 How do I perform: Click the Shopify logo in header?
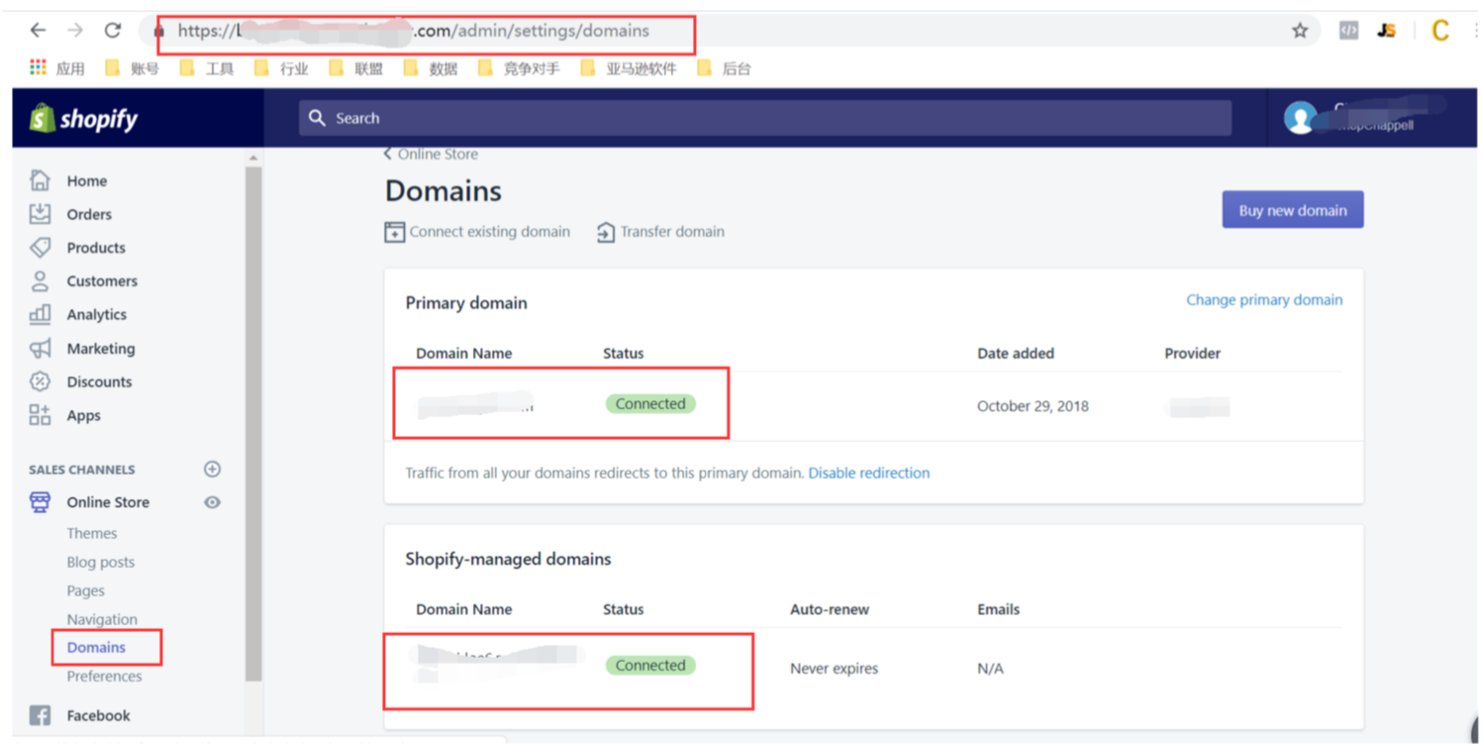84,119
